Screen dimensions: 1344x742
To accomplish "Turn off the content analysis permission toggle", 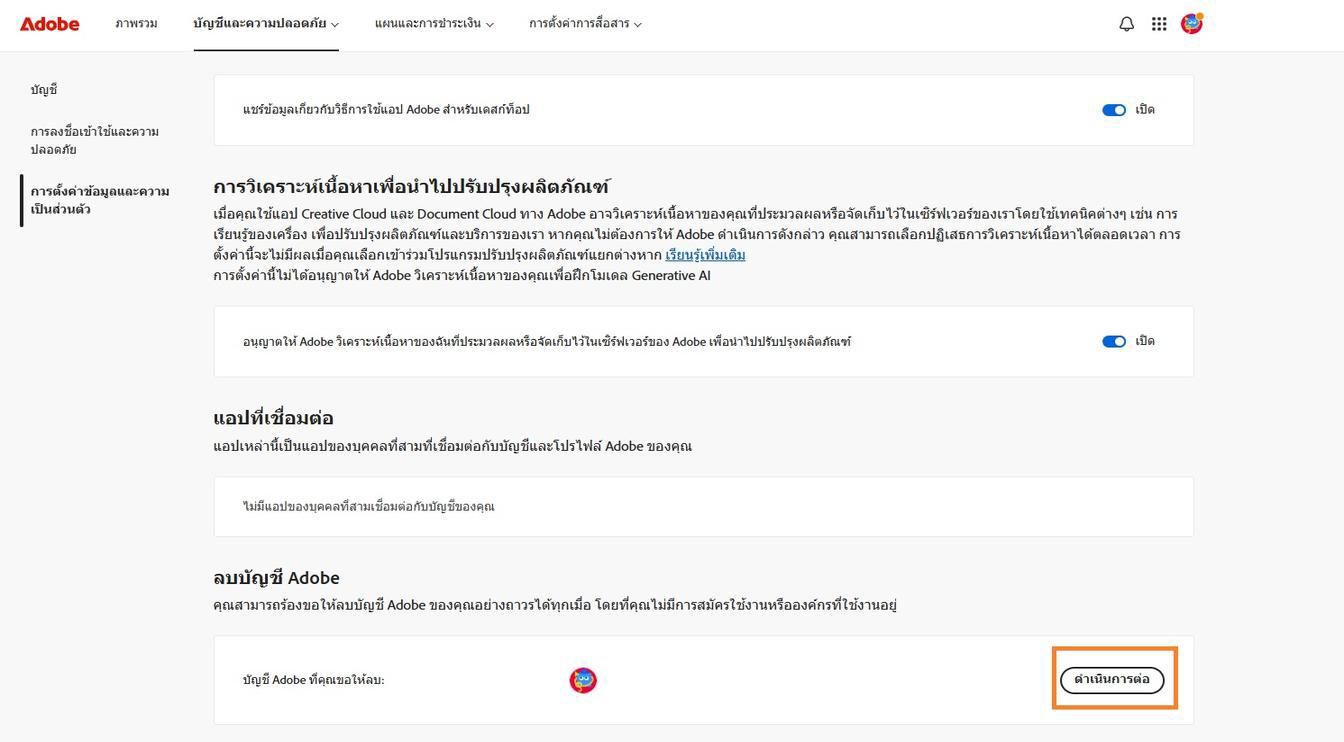I will click(1113, 341).
